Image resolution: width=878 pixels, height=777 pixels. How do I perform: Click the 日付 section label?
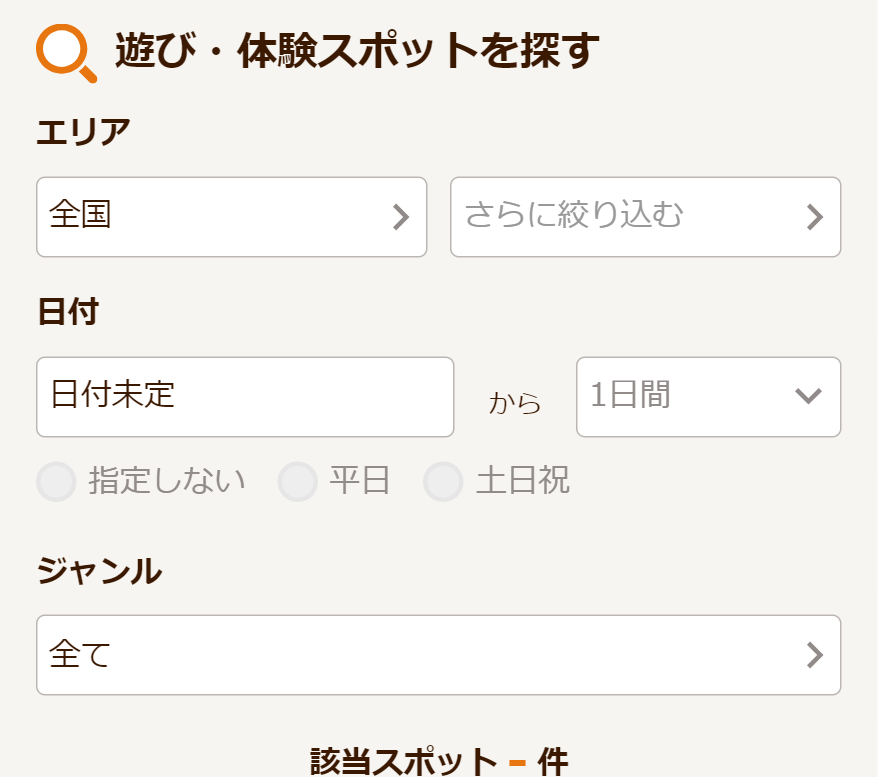tap(67, 312)
